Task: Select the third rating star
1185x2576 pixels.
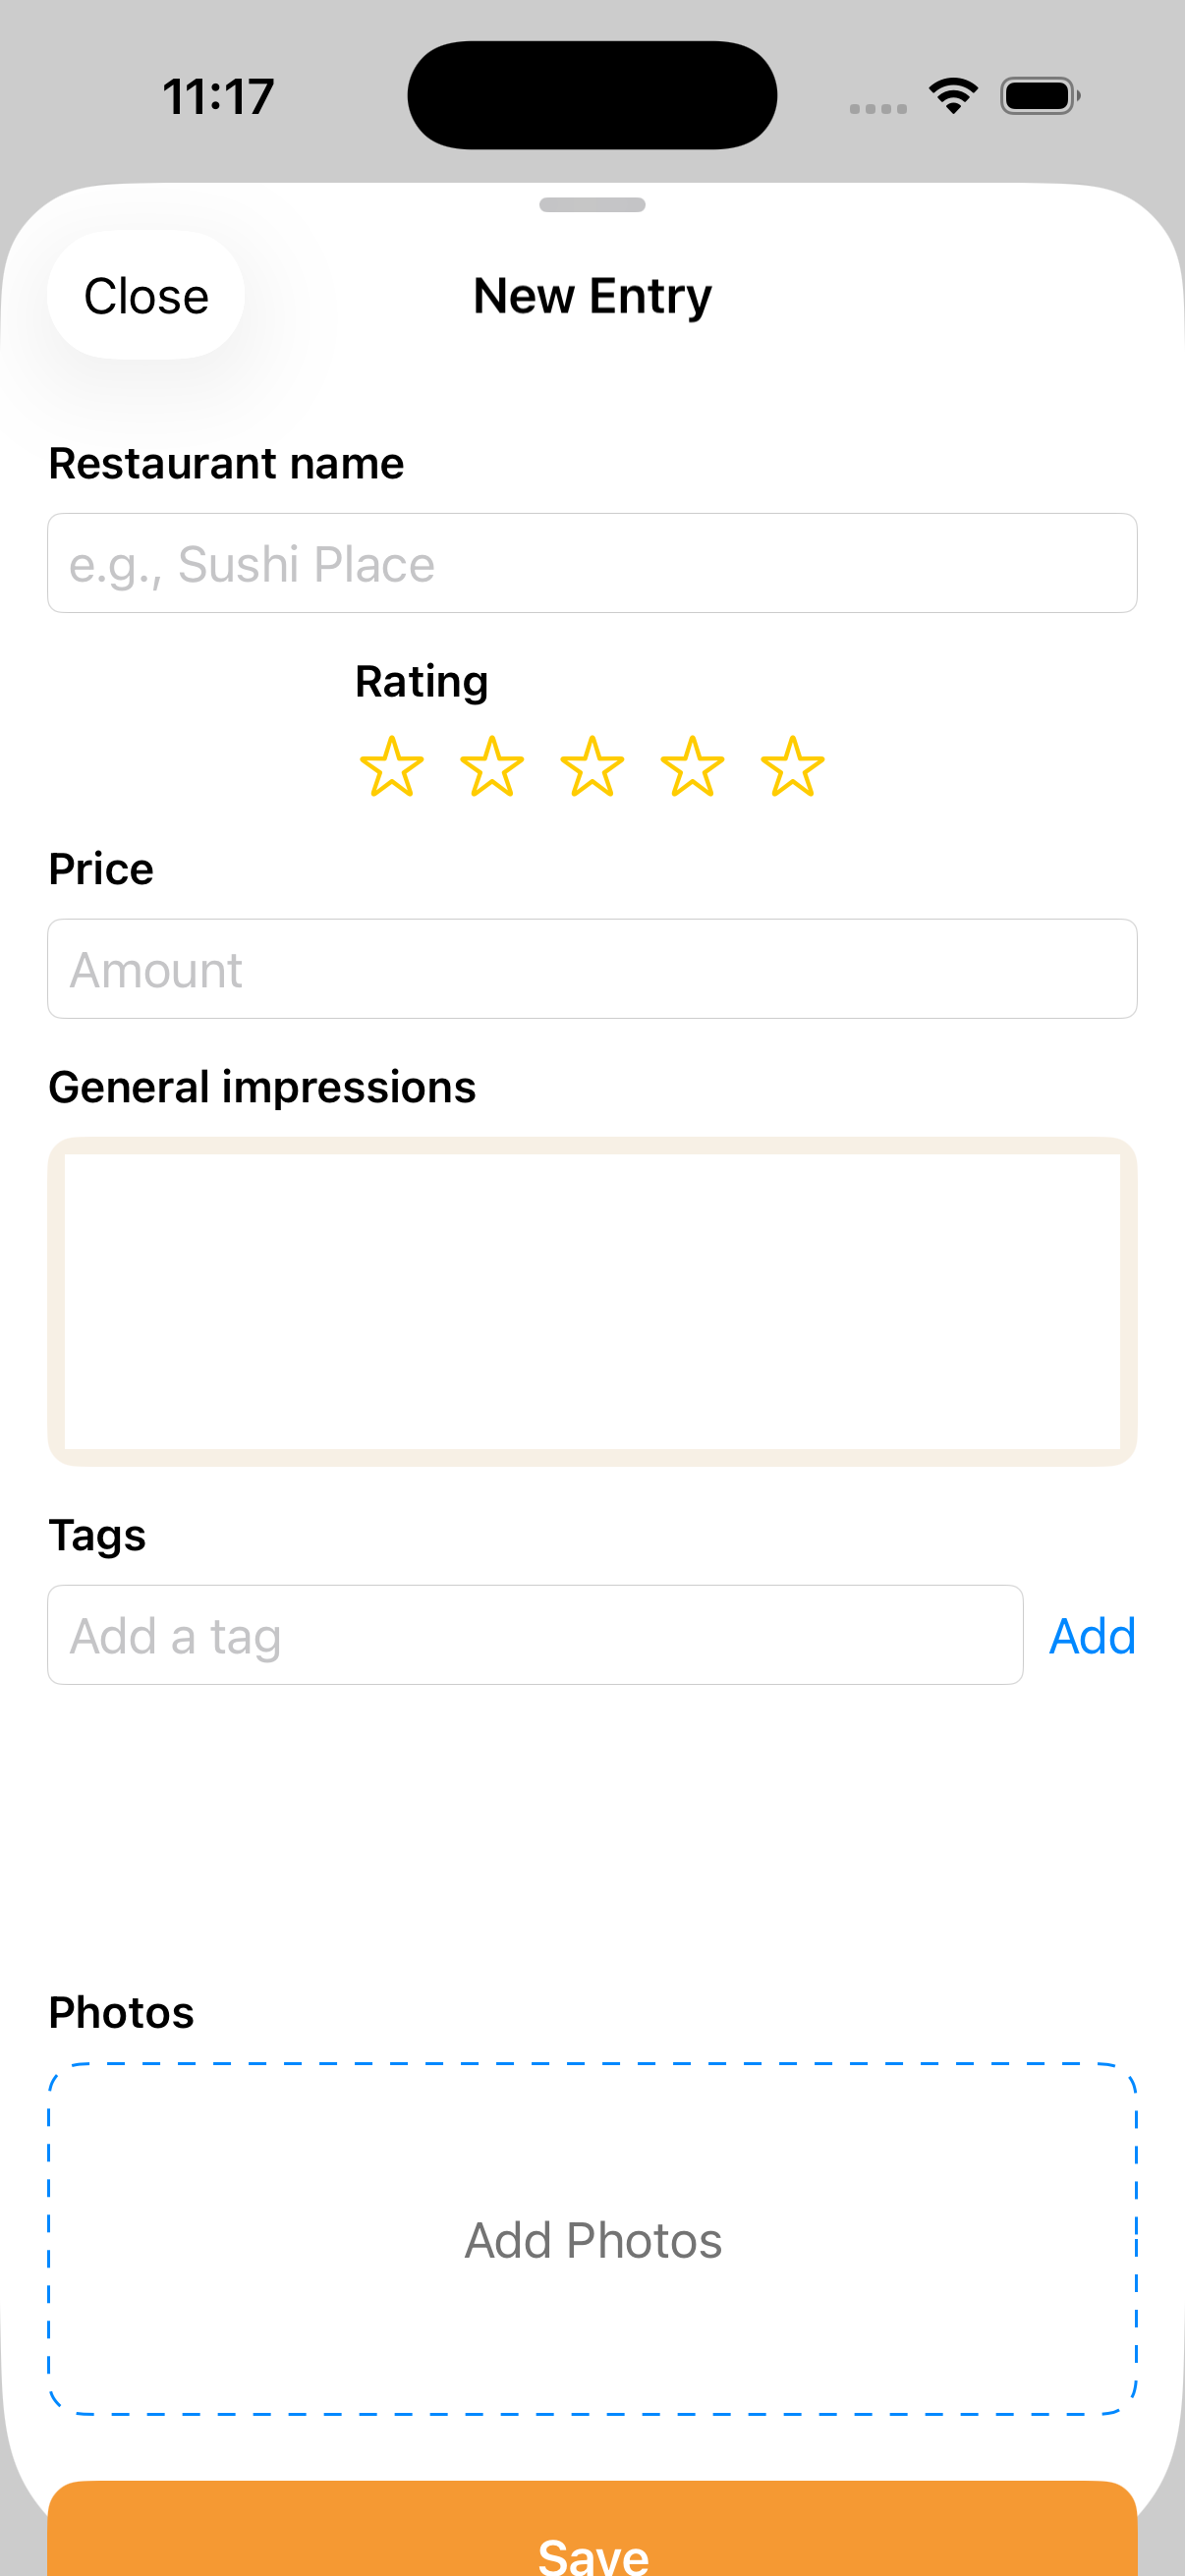Action: pyautogui.click(x=592, y=767)
